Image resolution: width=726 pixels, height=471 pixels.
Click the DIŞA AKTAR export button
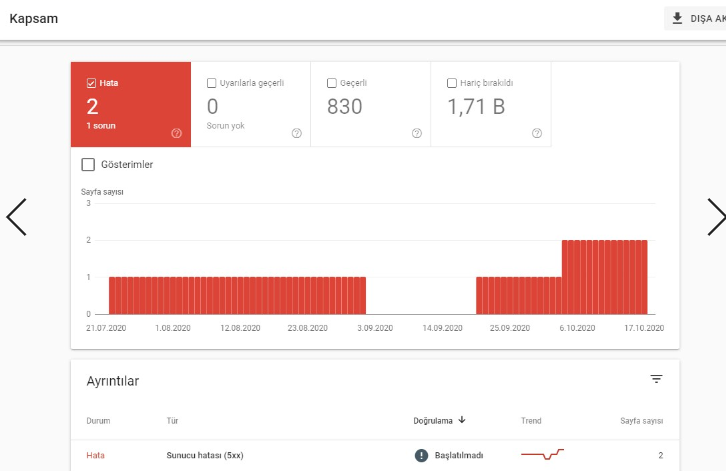(x=695, y=19)
